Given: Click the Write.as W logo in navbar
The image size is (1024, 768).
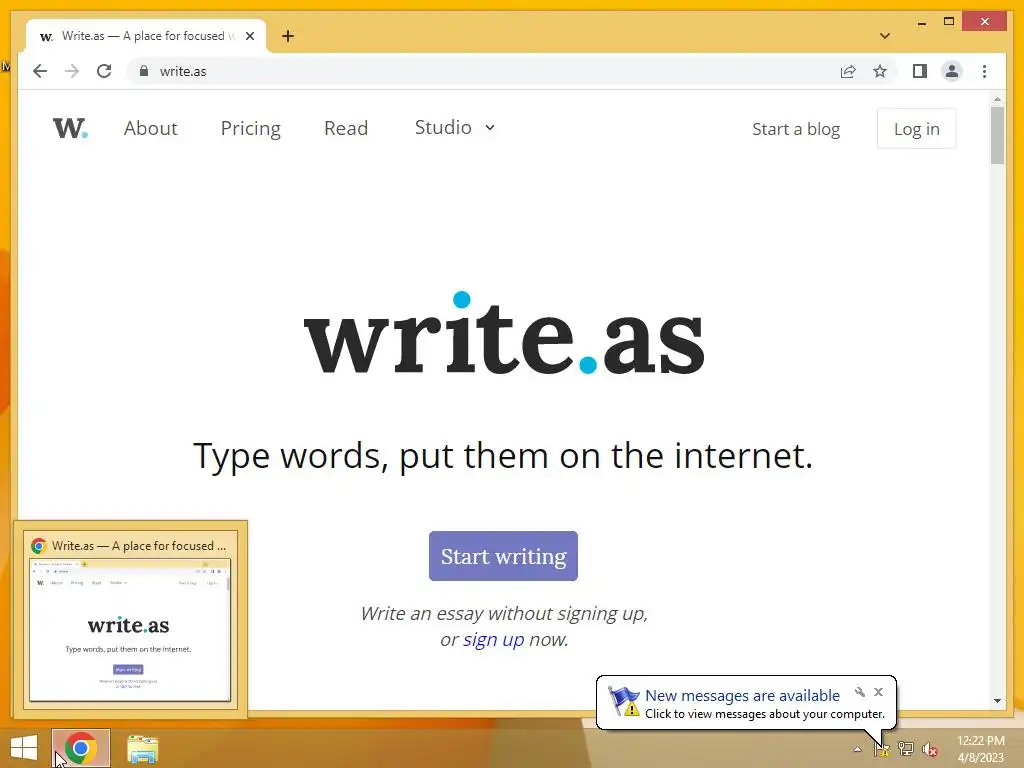Looking at the screenshot, I should coord(70,128).
